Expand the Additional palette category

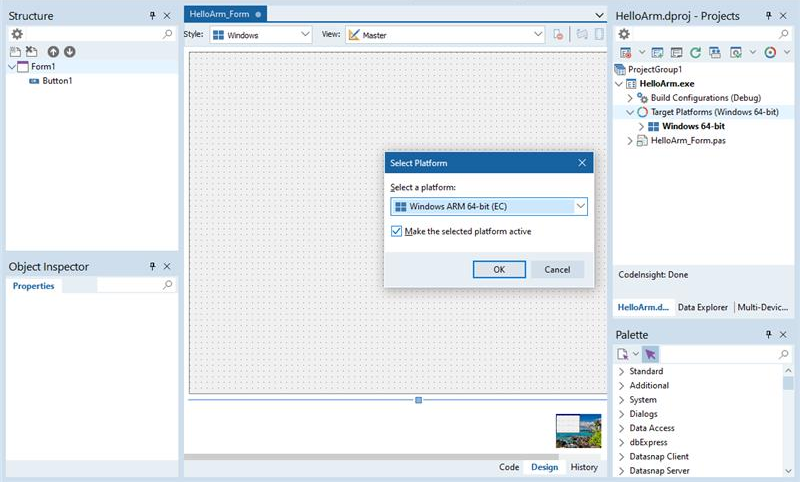pyautogui.click(x=621, y=386)
